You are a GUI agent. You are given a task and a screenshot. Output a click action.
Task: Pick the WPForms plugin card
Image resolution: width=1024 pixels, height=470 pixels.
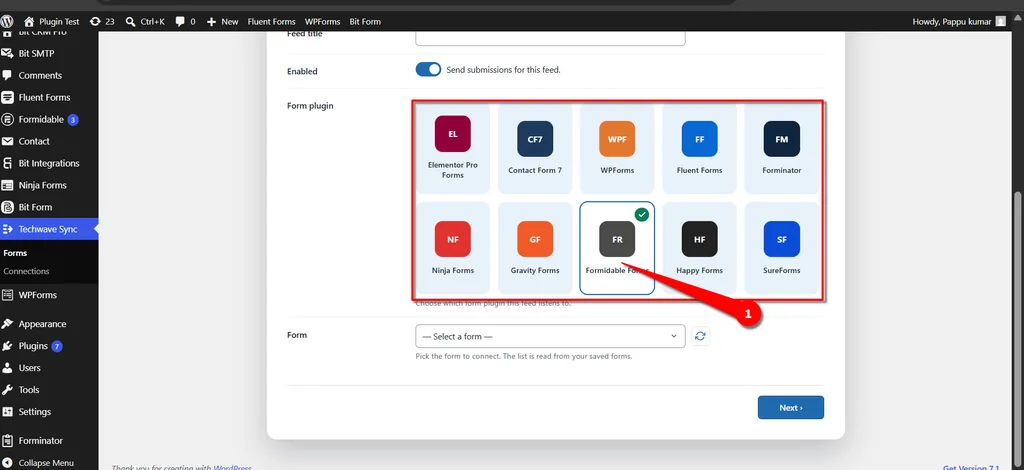(616, 149)
